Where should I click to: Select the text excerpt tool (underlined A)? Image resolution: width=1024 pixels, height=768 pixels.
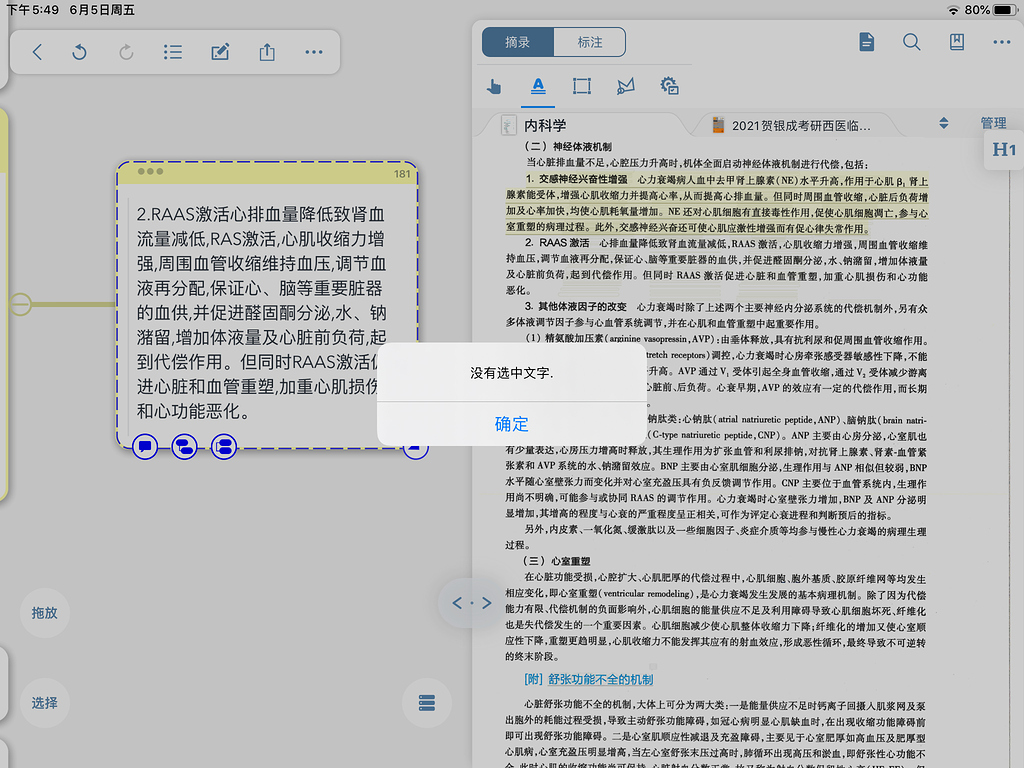pos(538,87)
